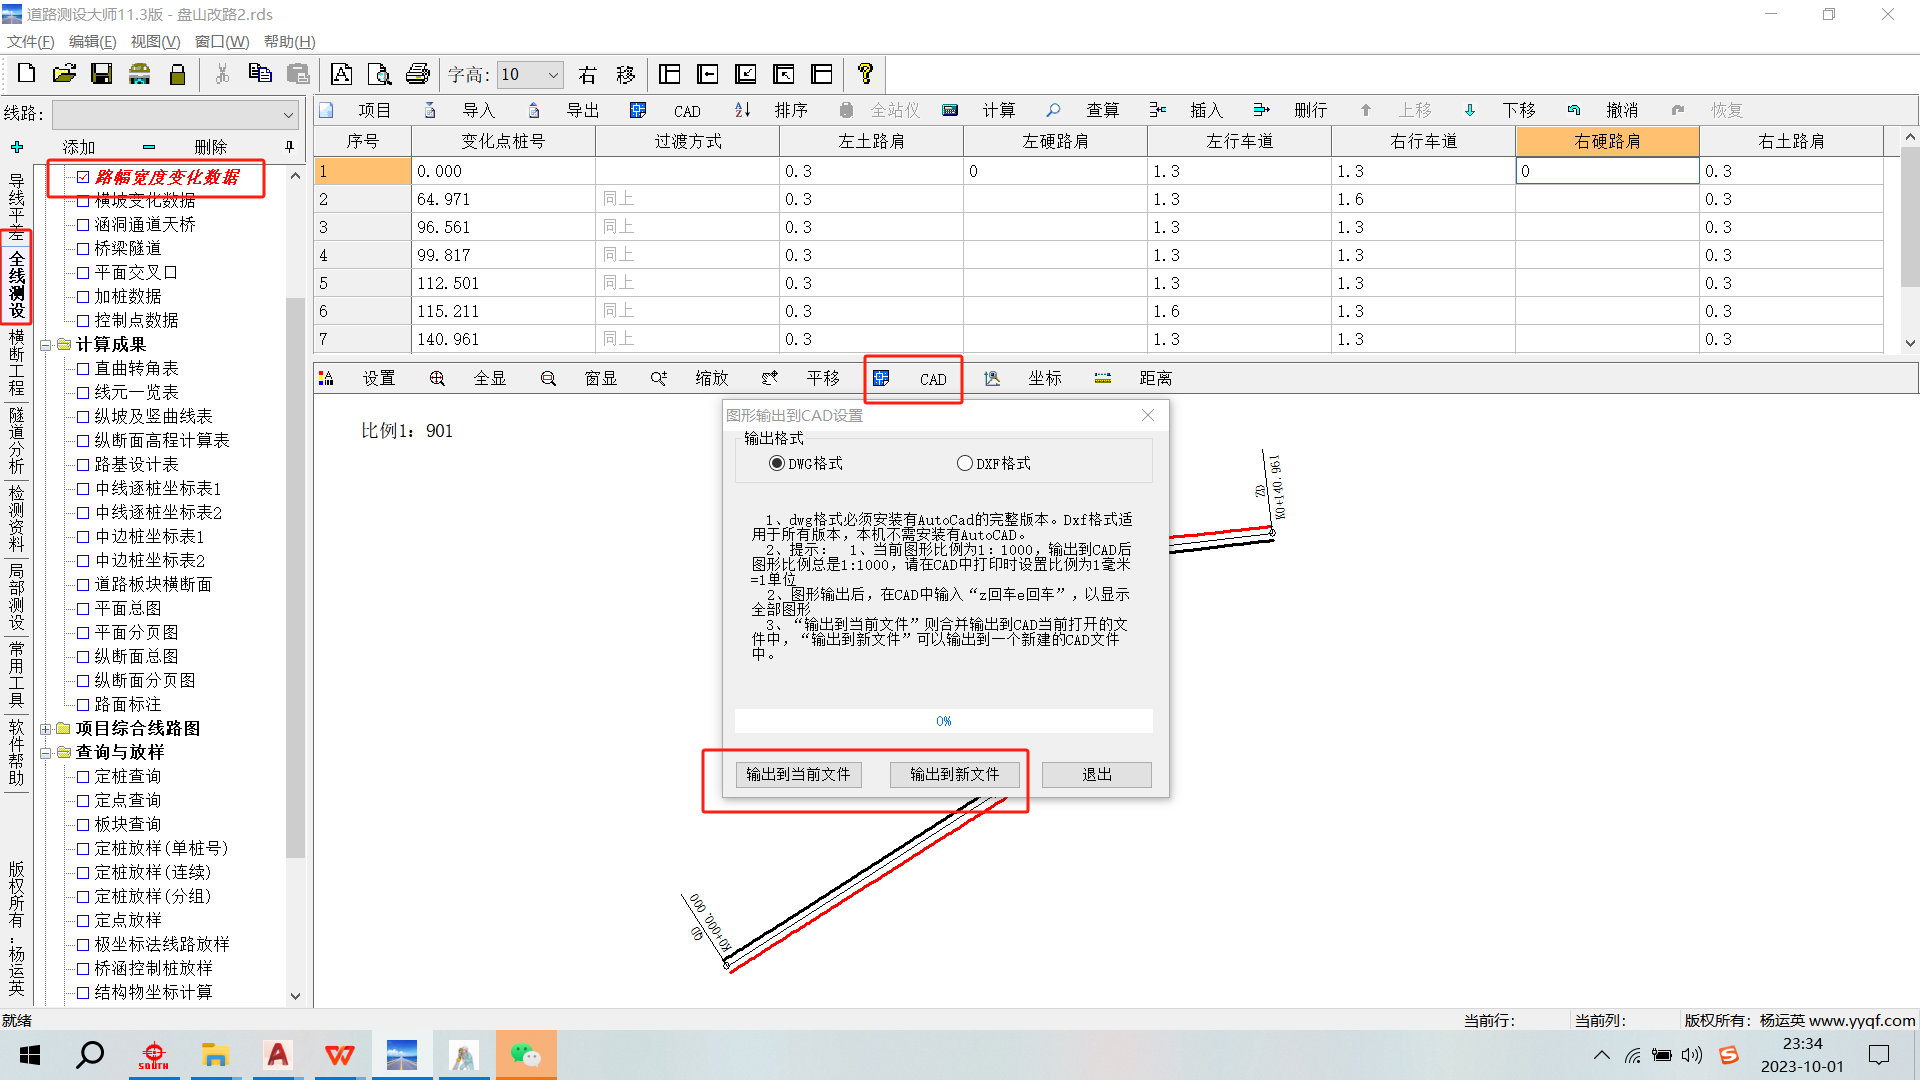This screenshot has width=1920, height=1080.
Task: Click the new file icon
Action: [x=27, y=74]
